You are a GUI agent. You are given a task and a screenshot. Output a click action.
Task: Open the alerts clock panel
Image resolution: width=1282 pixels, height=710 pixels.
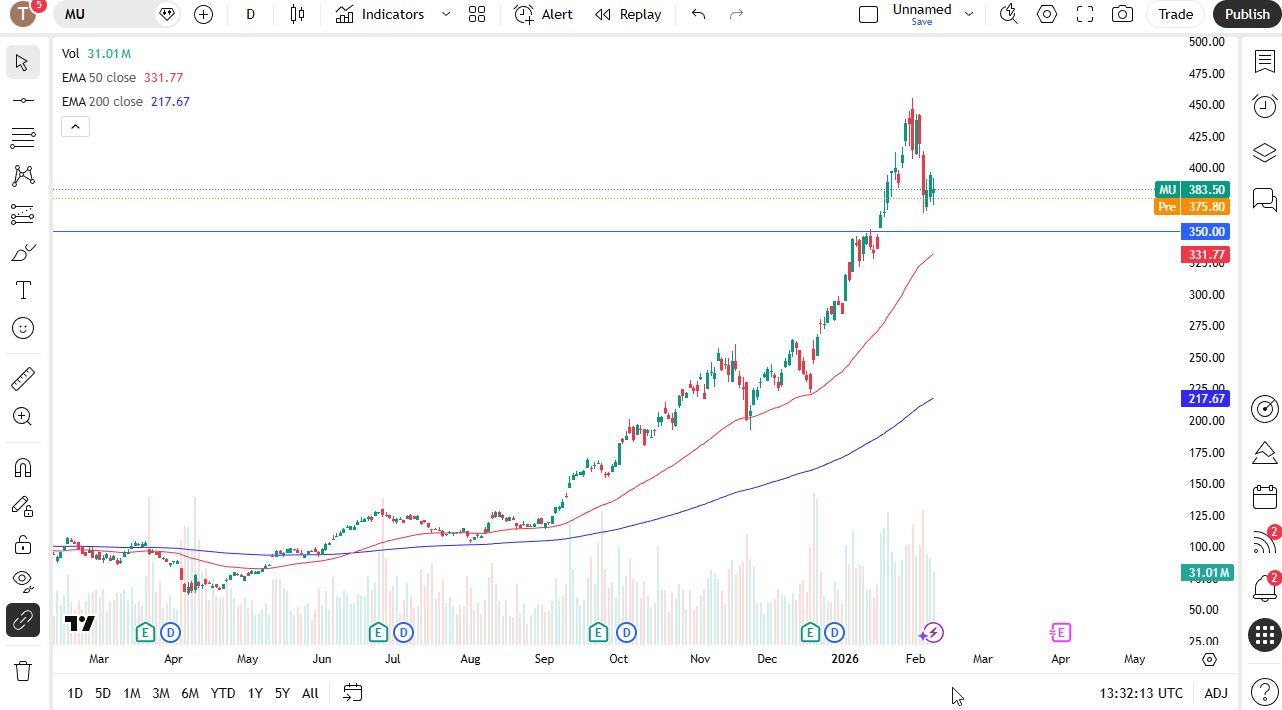(x=1265, y=106)
